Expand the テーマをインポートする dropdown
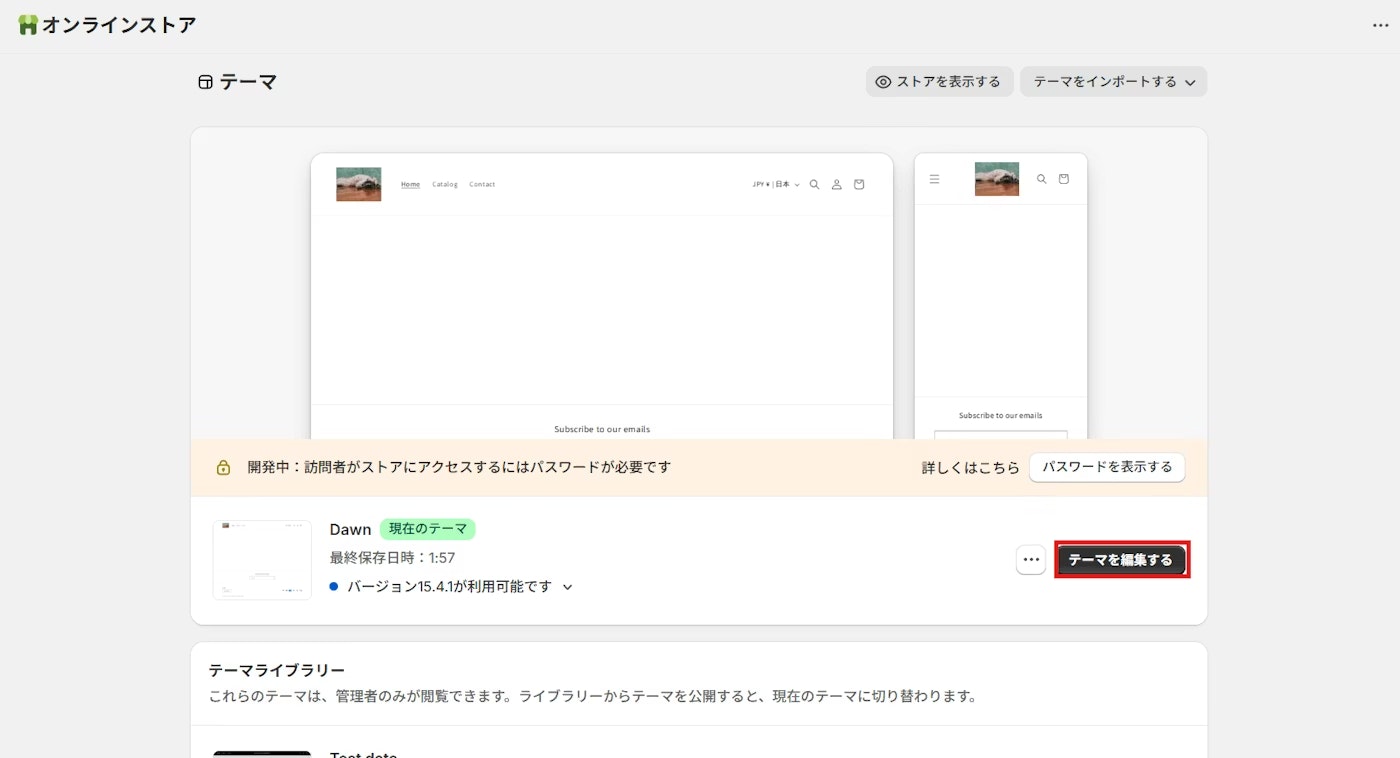1400x758 pixels. tap(1112, 81)
